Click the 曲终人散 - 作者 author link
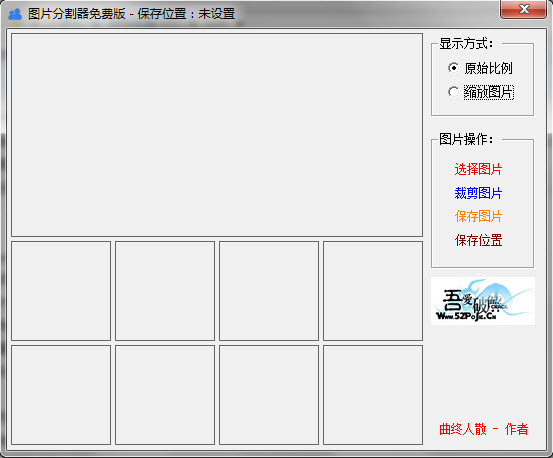Screen dimensions: 553x458 (483, 429)
